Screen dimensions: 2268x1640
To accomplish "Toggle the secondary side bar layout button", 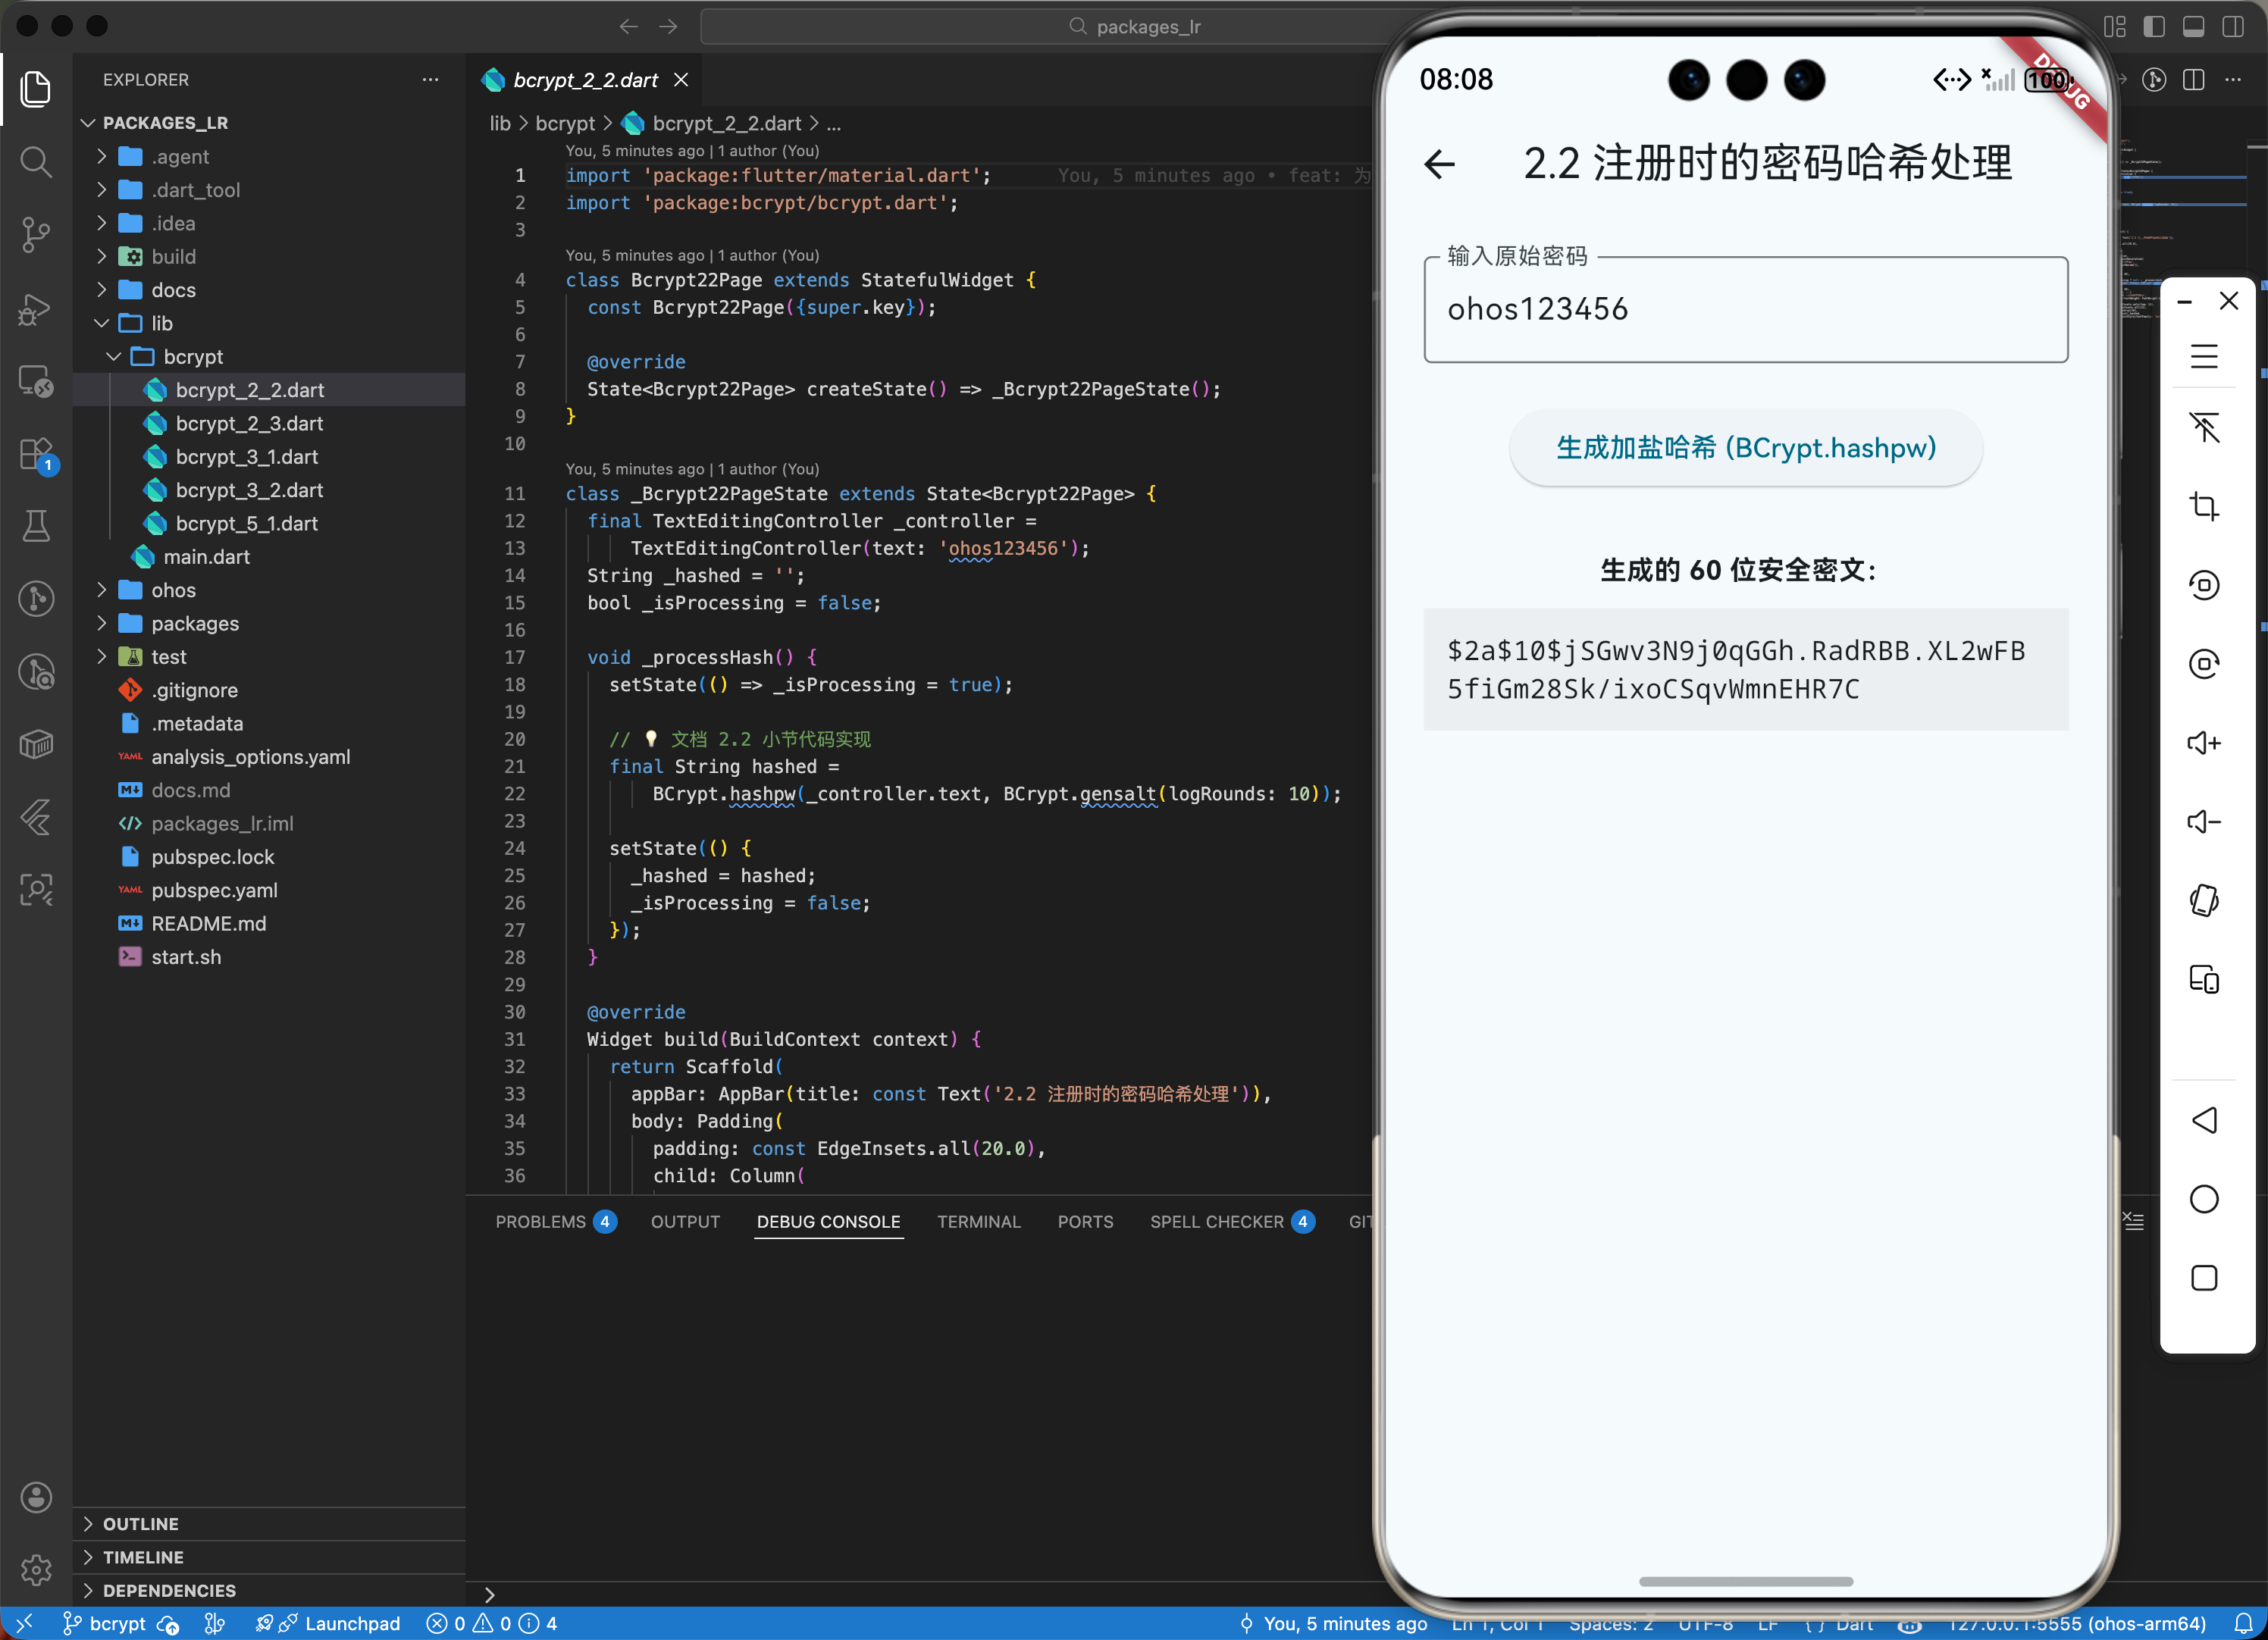I will coord(2233,27).
